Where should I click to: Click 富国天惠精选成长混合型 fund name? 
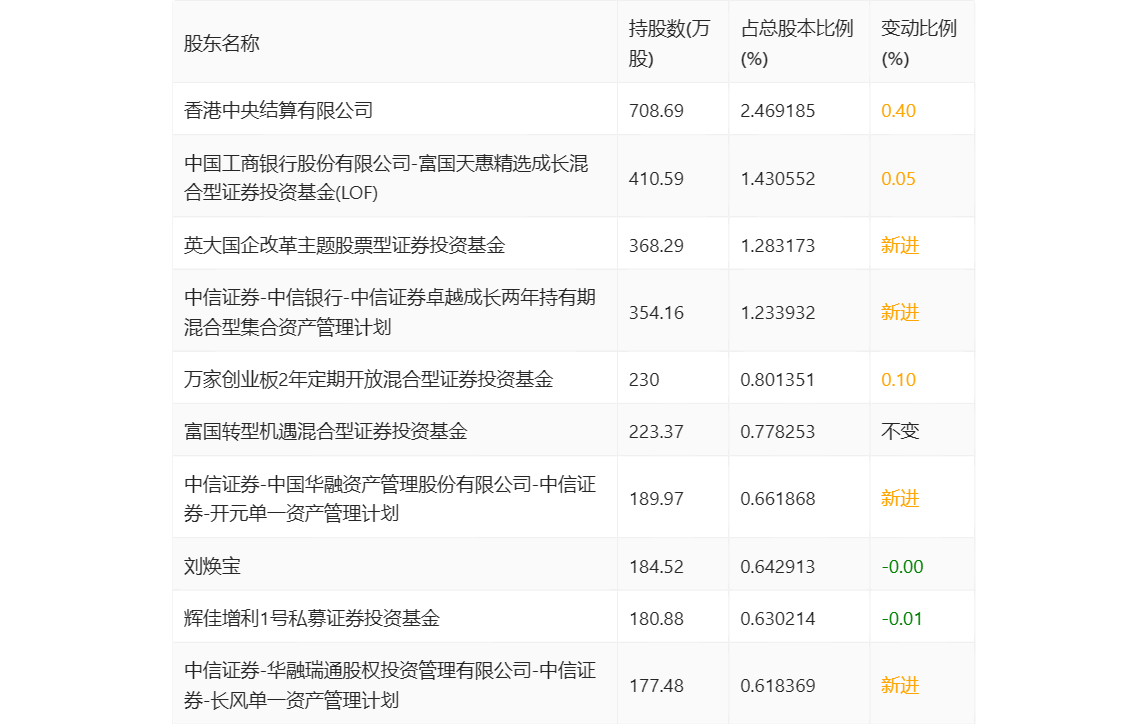[386, 177]
